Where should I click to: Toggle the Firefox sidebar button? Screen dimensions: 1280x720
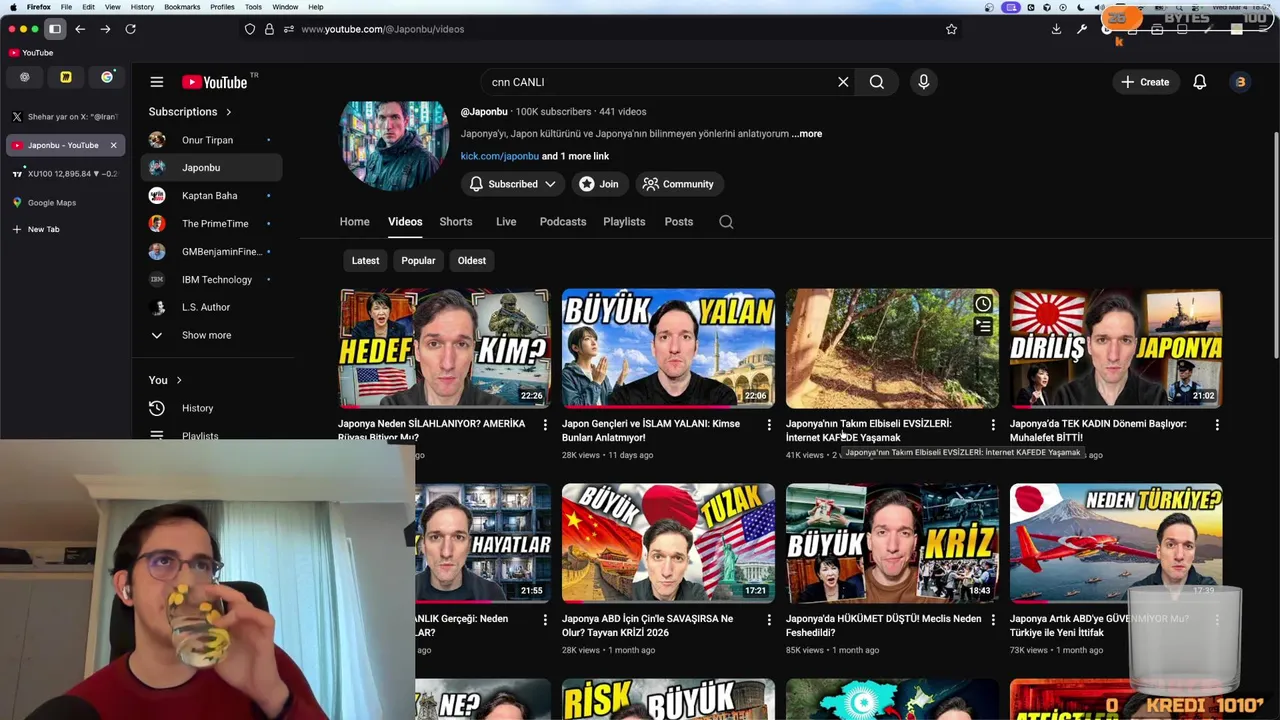coord(55,29)
